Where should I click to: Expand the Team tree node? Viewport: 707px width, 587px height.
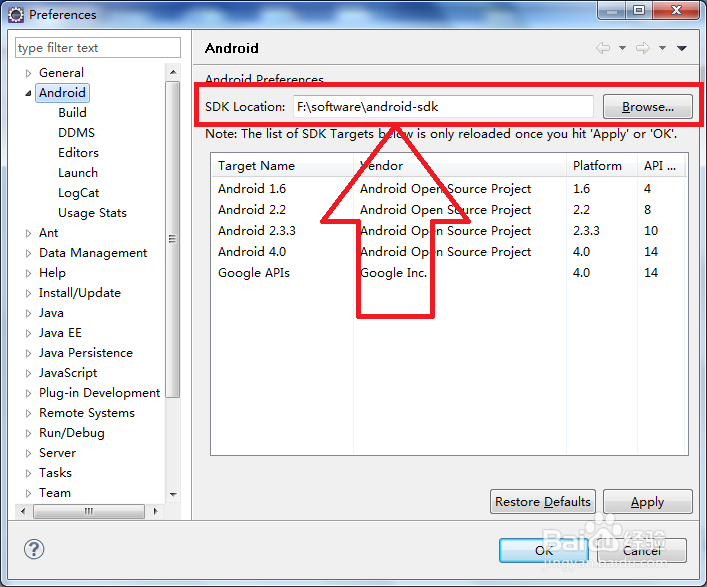[28, 493]
